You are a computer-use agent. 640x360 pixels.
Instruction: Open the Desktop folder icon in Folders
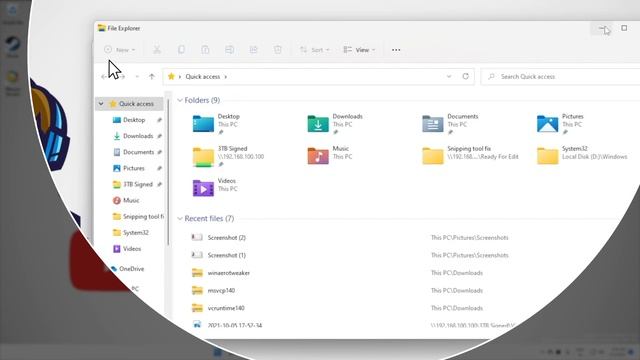(203, 124)
